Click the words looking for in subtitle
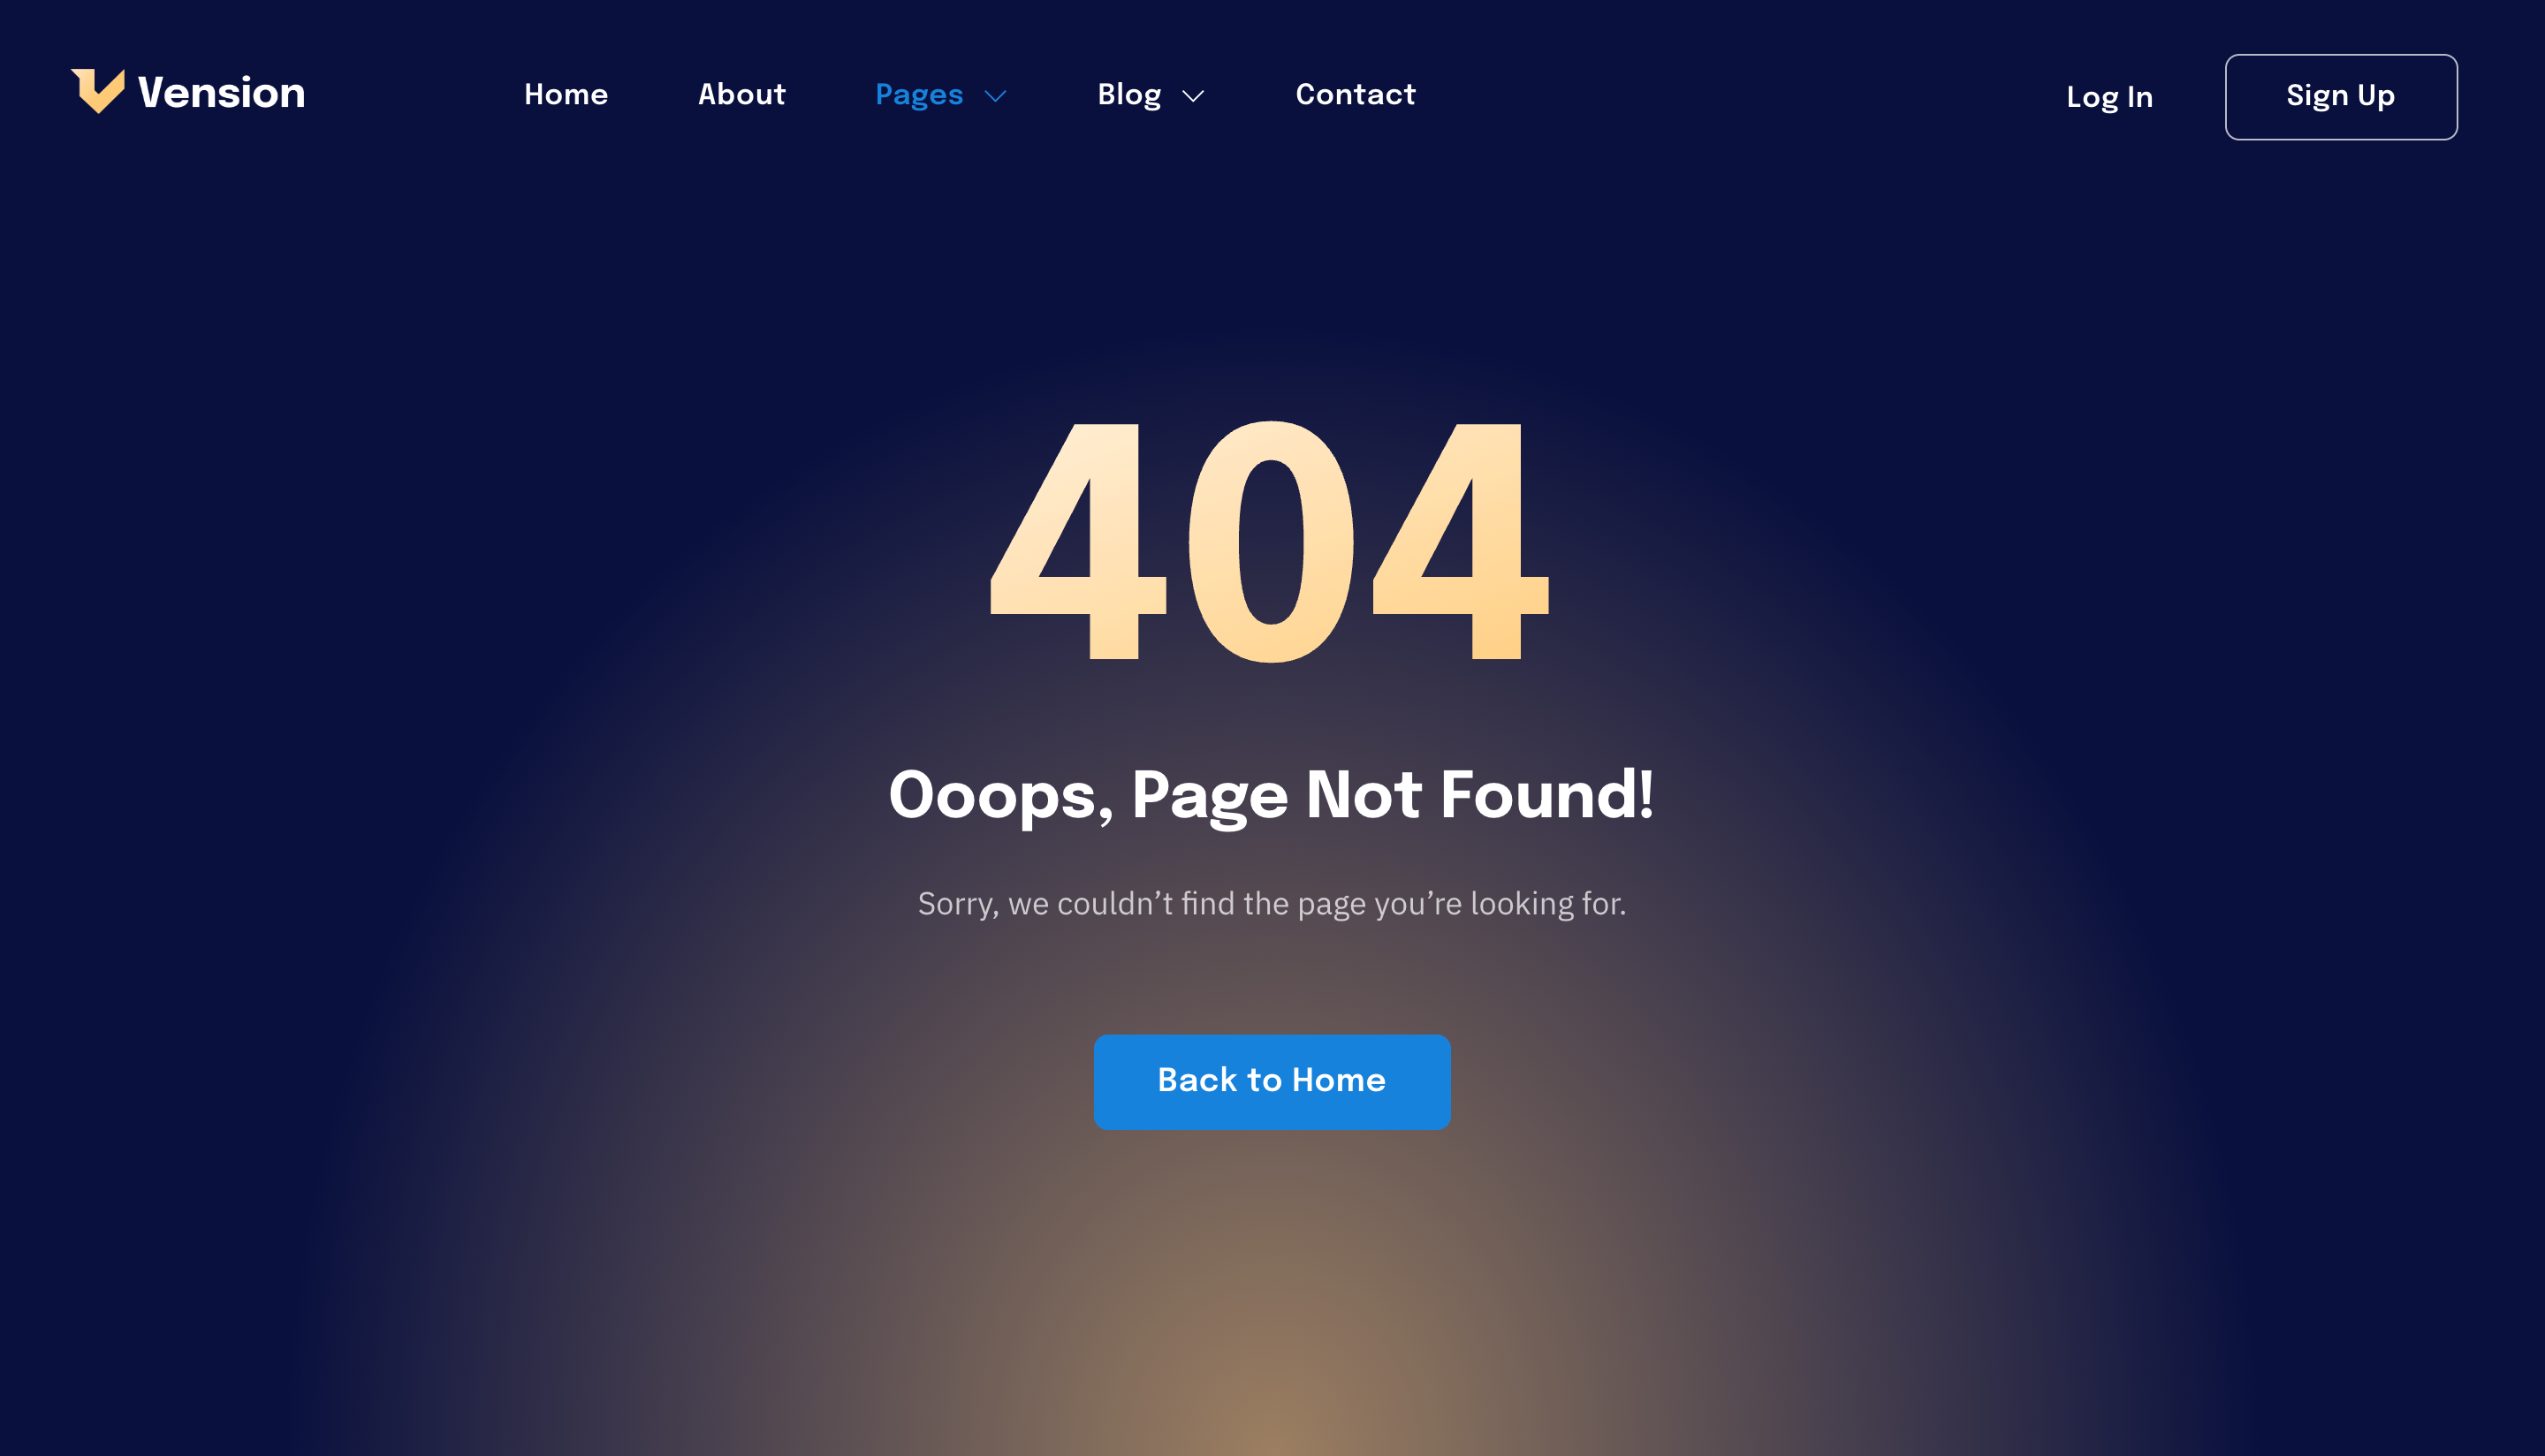Viewport: 2545px width, 1456px height. point(1548,904)
